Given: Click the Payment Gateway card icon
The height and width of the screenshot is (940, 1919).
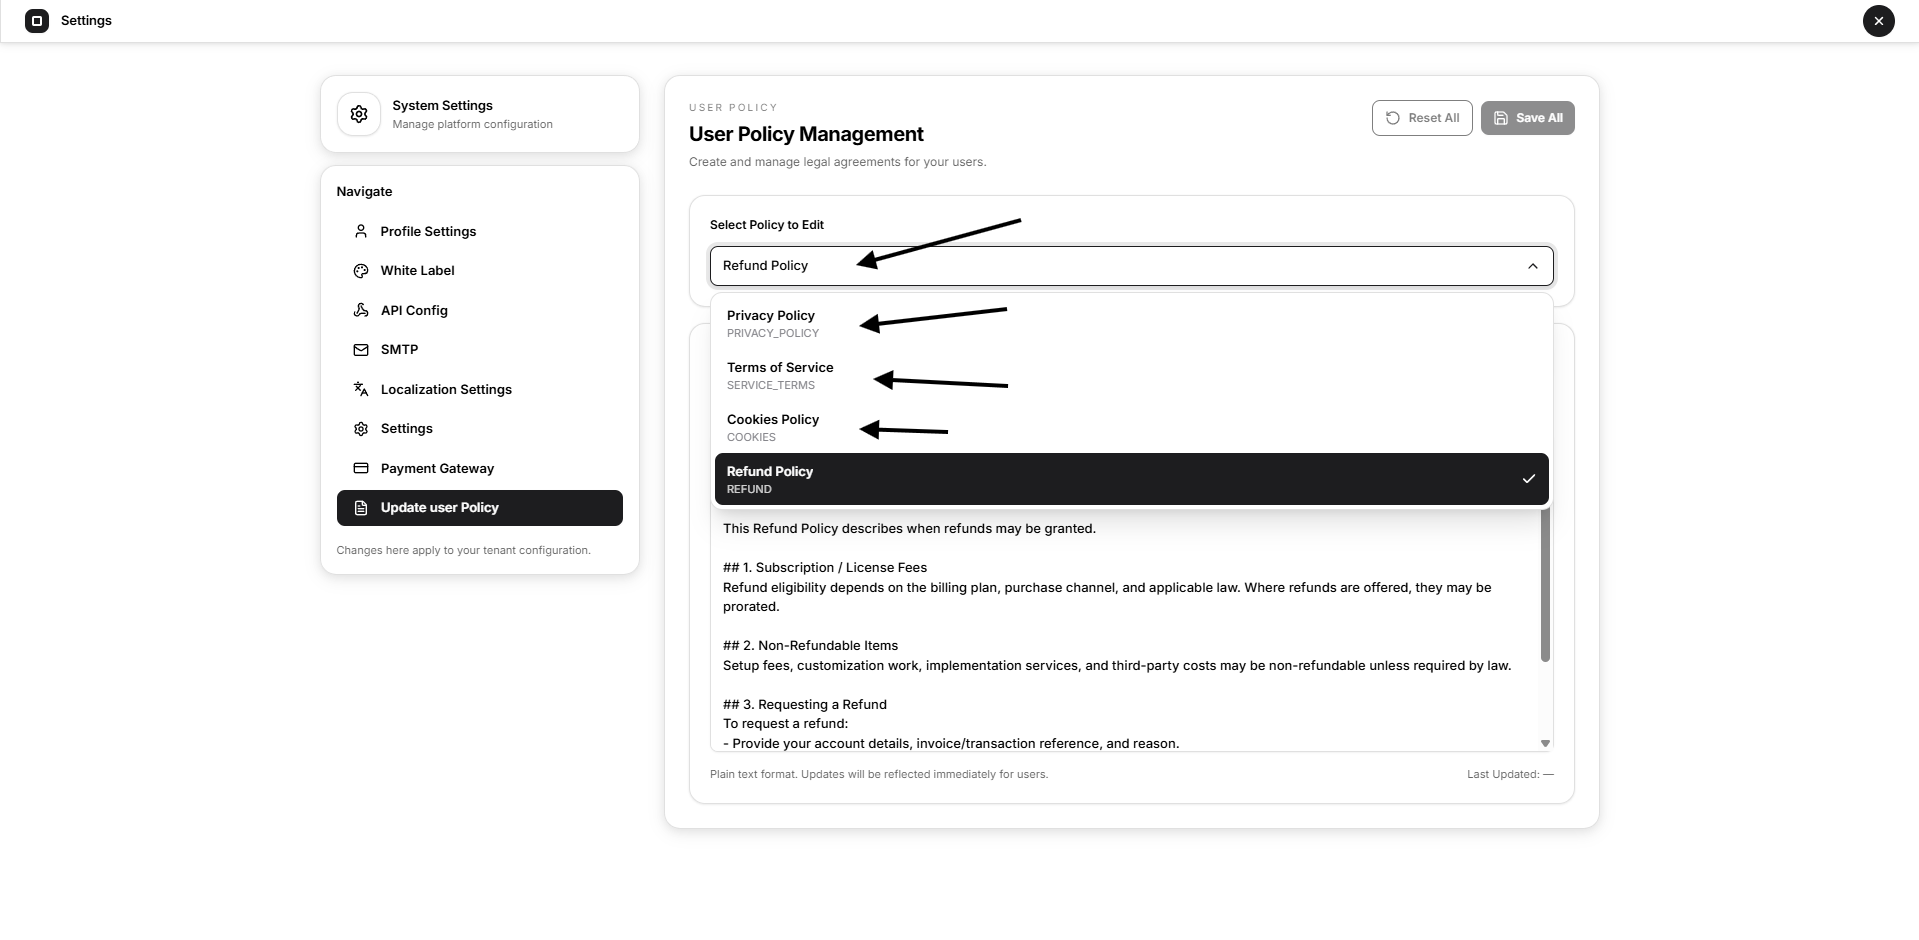Looking at the screenshot, I should point(361,468).
